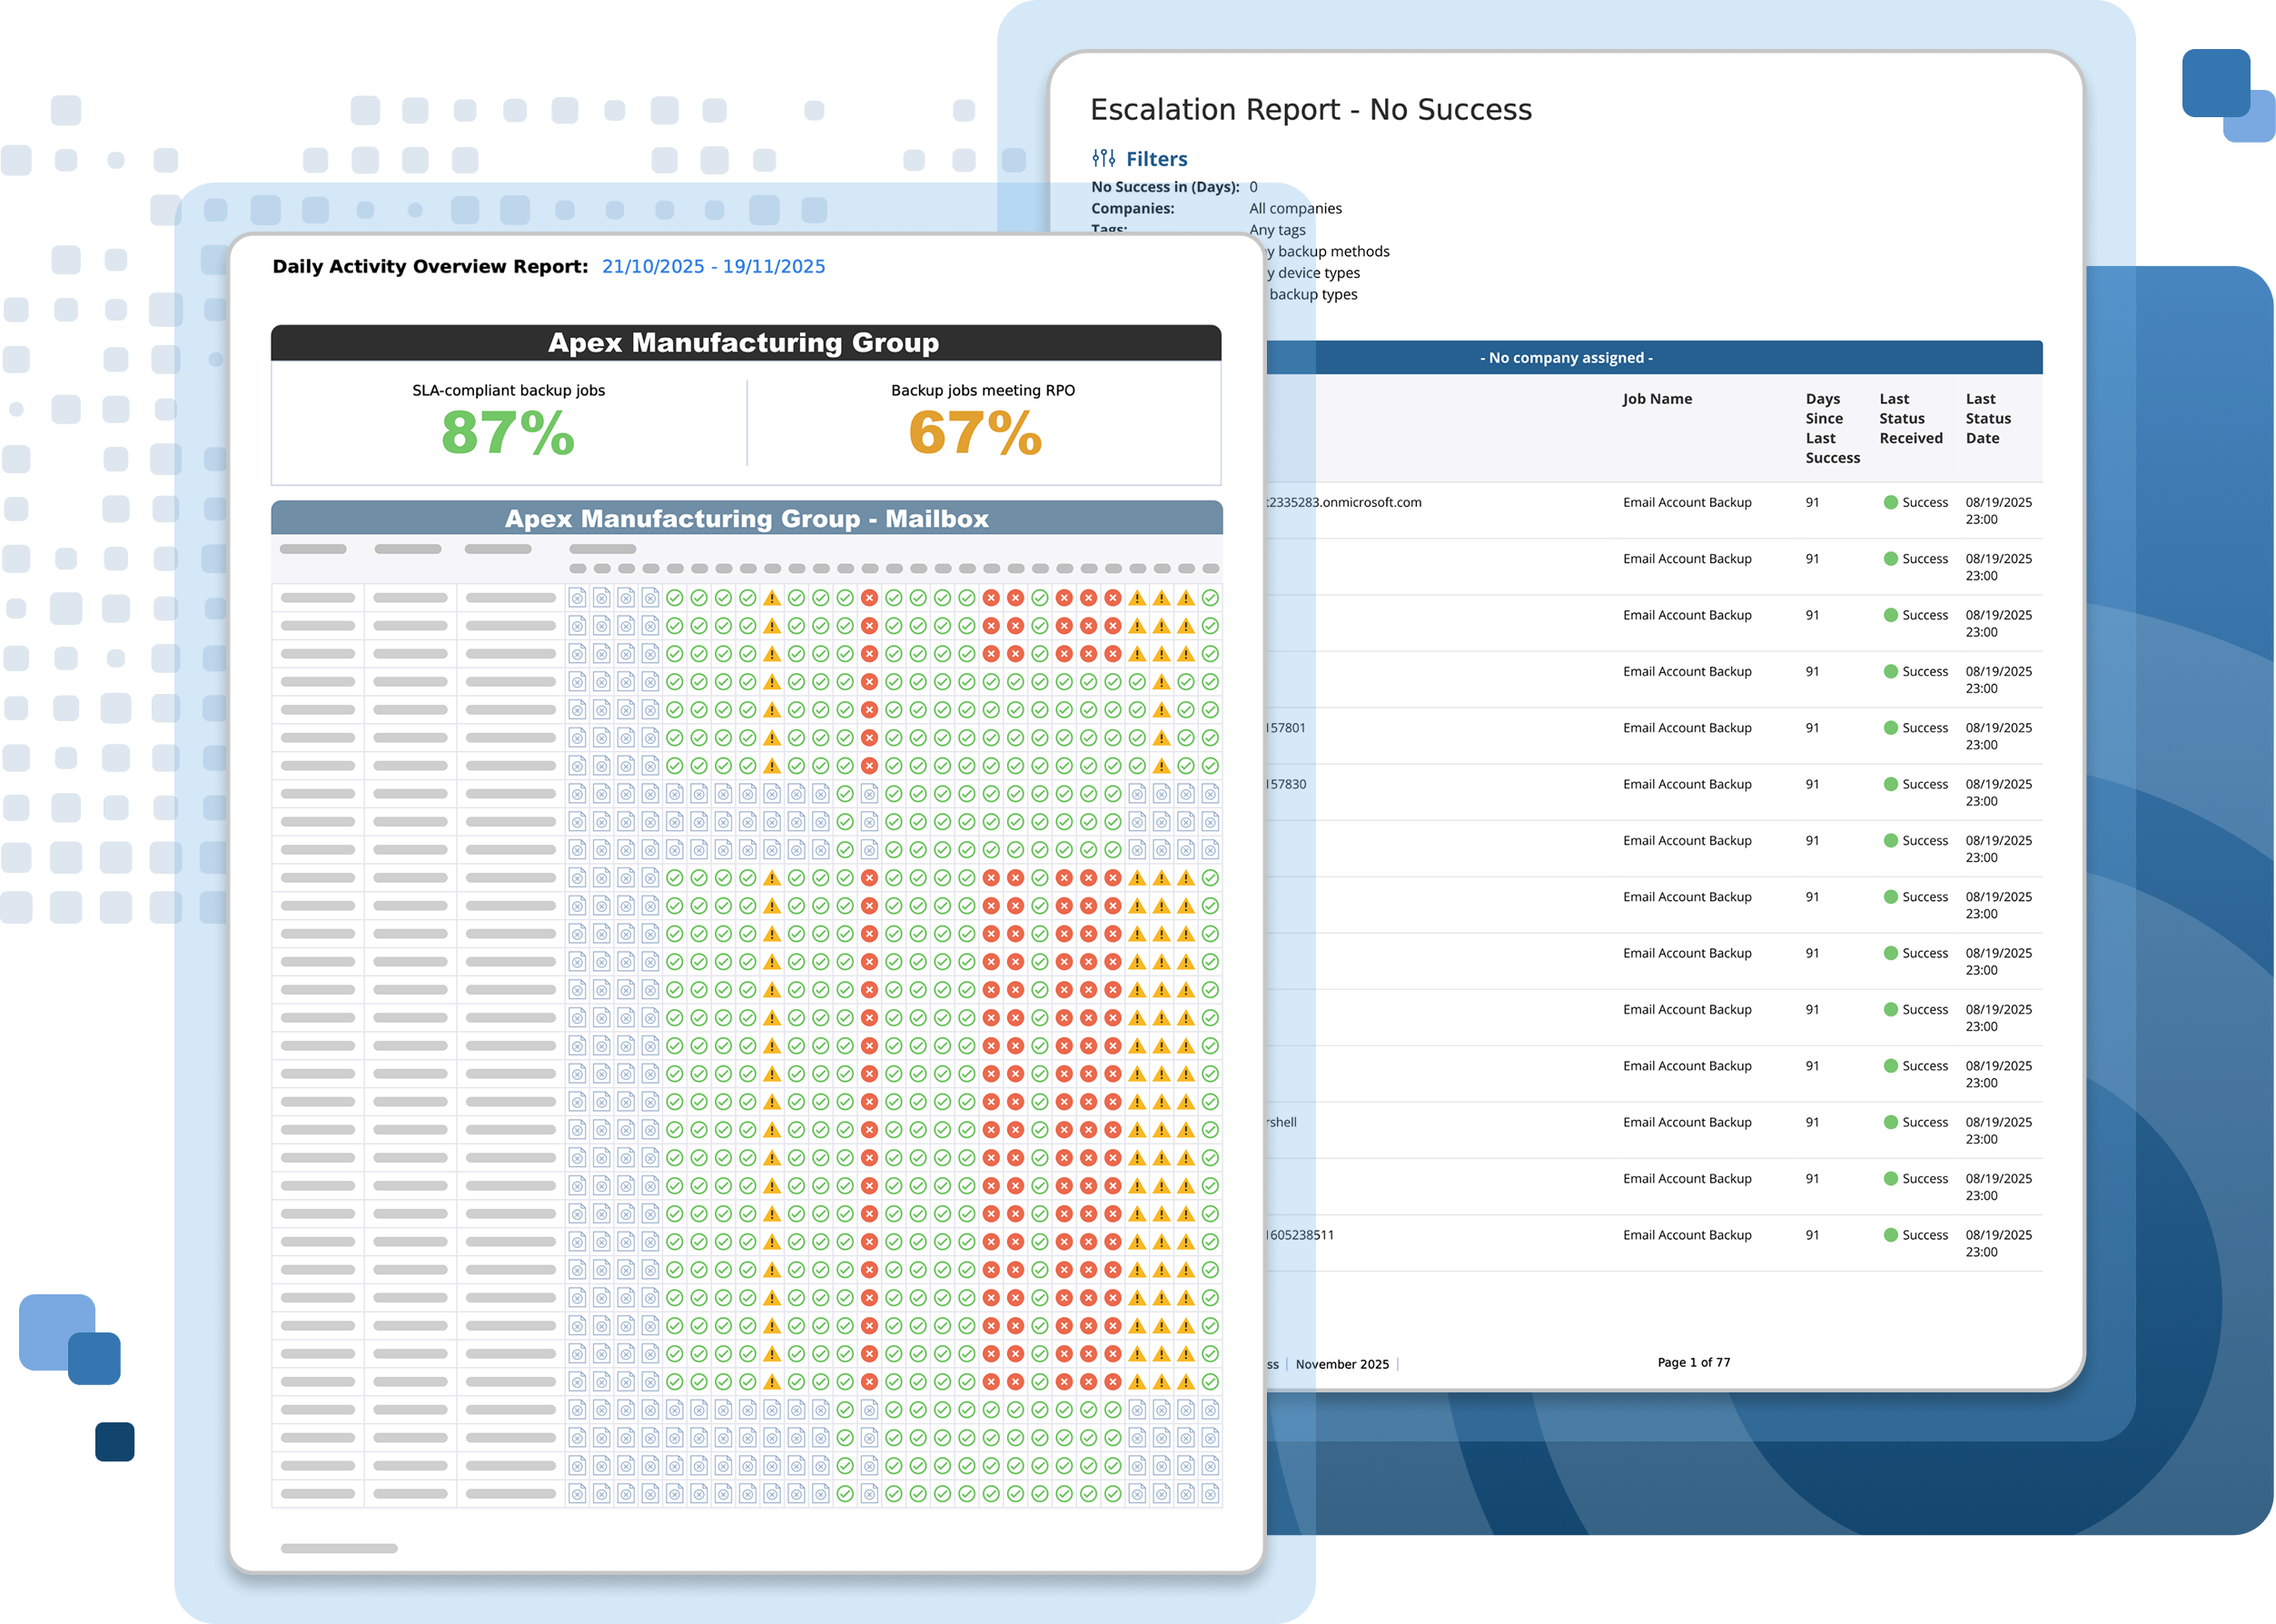This screenshot has height=1624, width=2276.
Task: Click first red failed icon in top Mailbox row
Action: point(869,598)
